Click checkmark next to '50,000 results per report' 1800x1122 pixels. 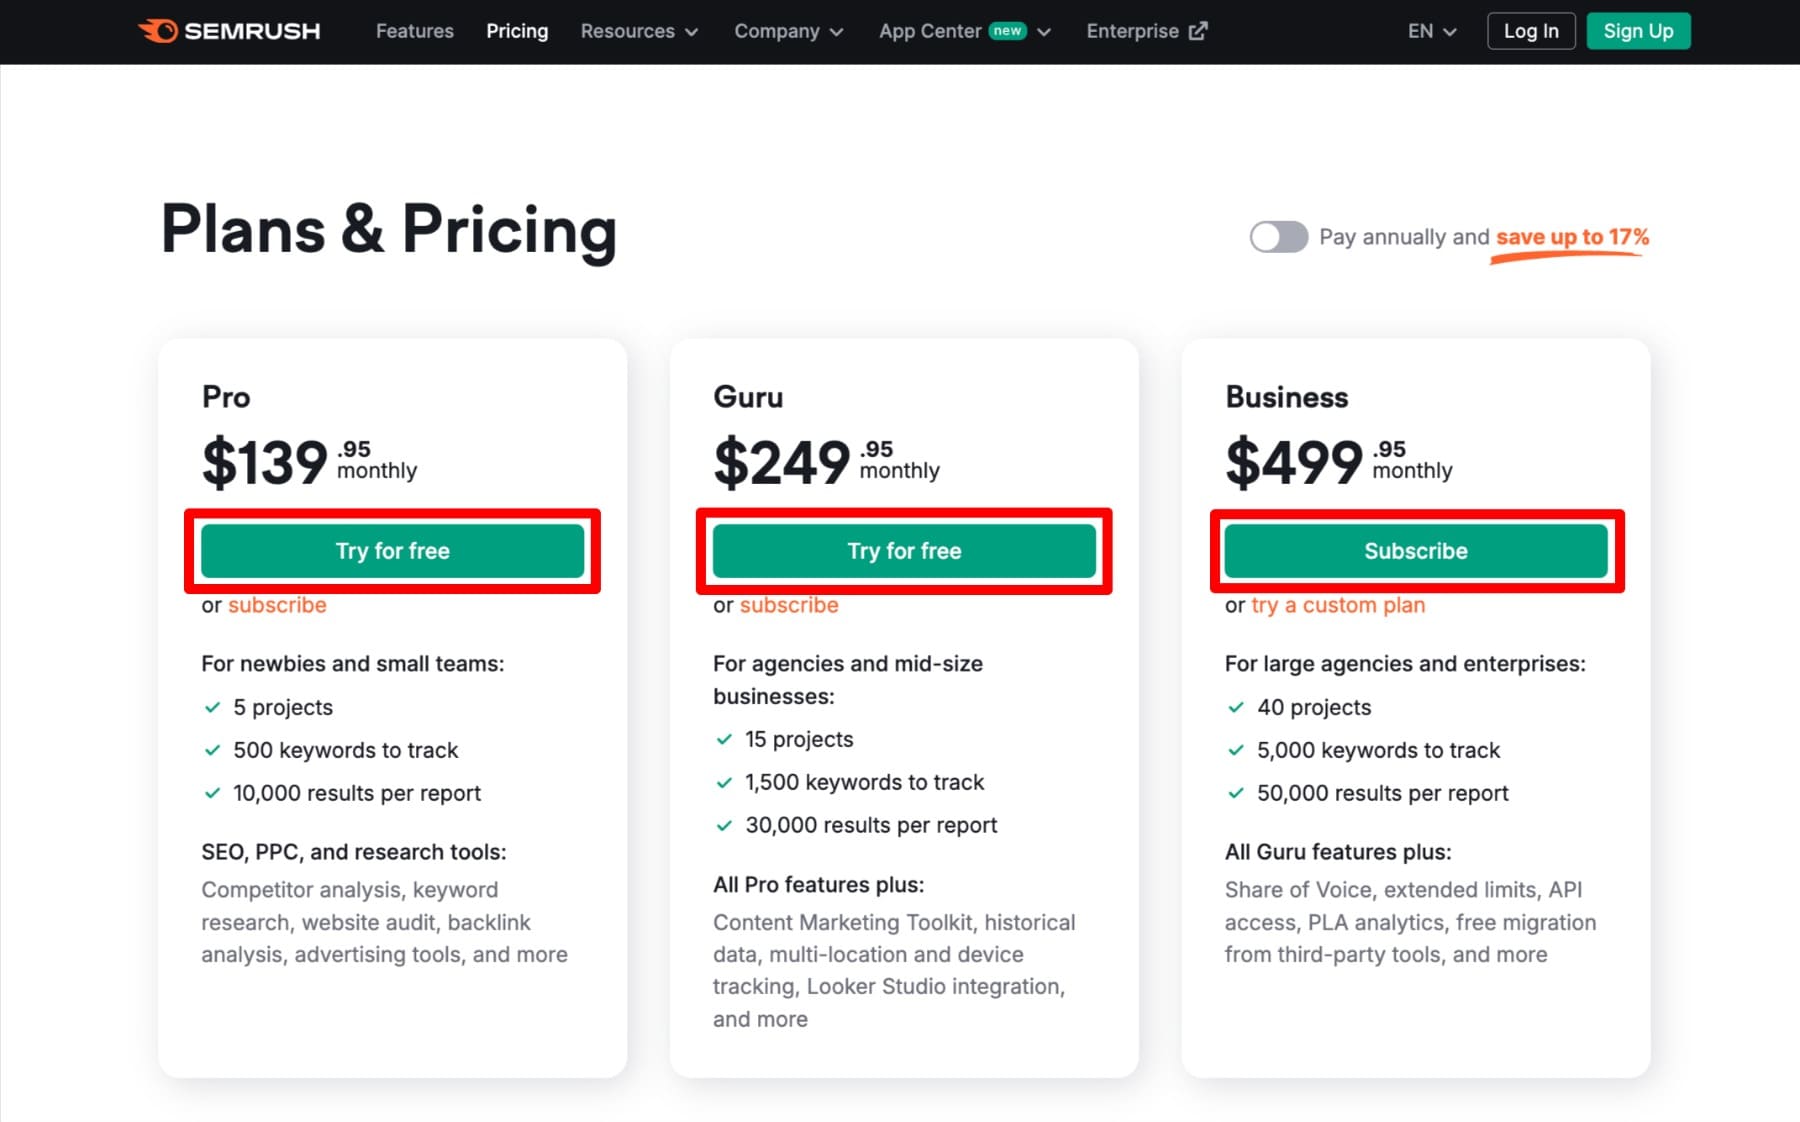click(1236, 794)
